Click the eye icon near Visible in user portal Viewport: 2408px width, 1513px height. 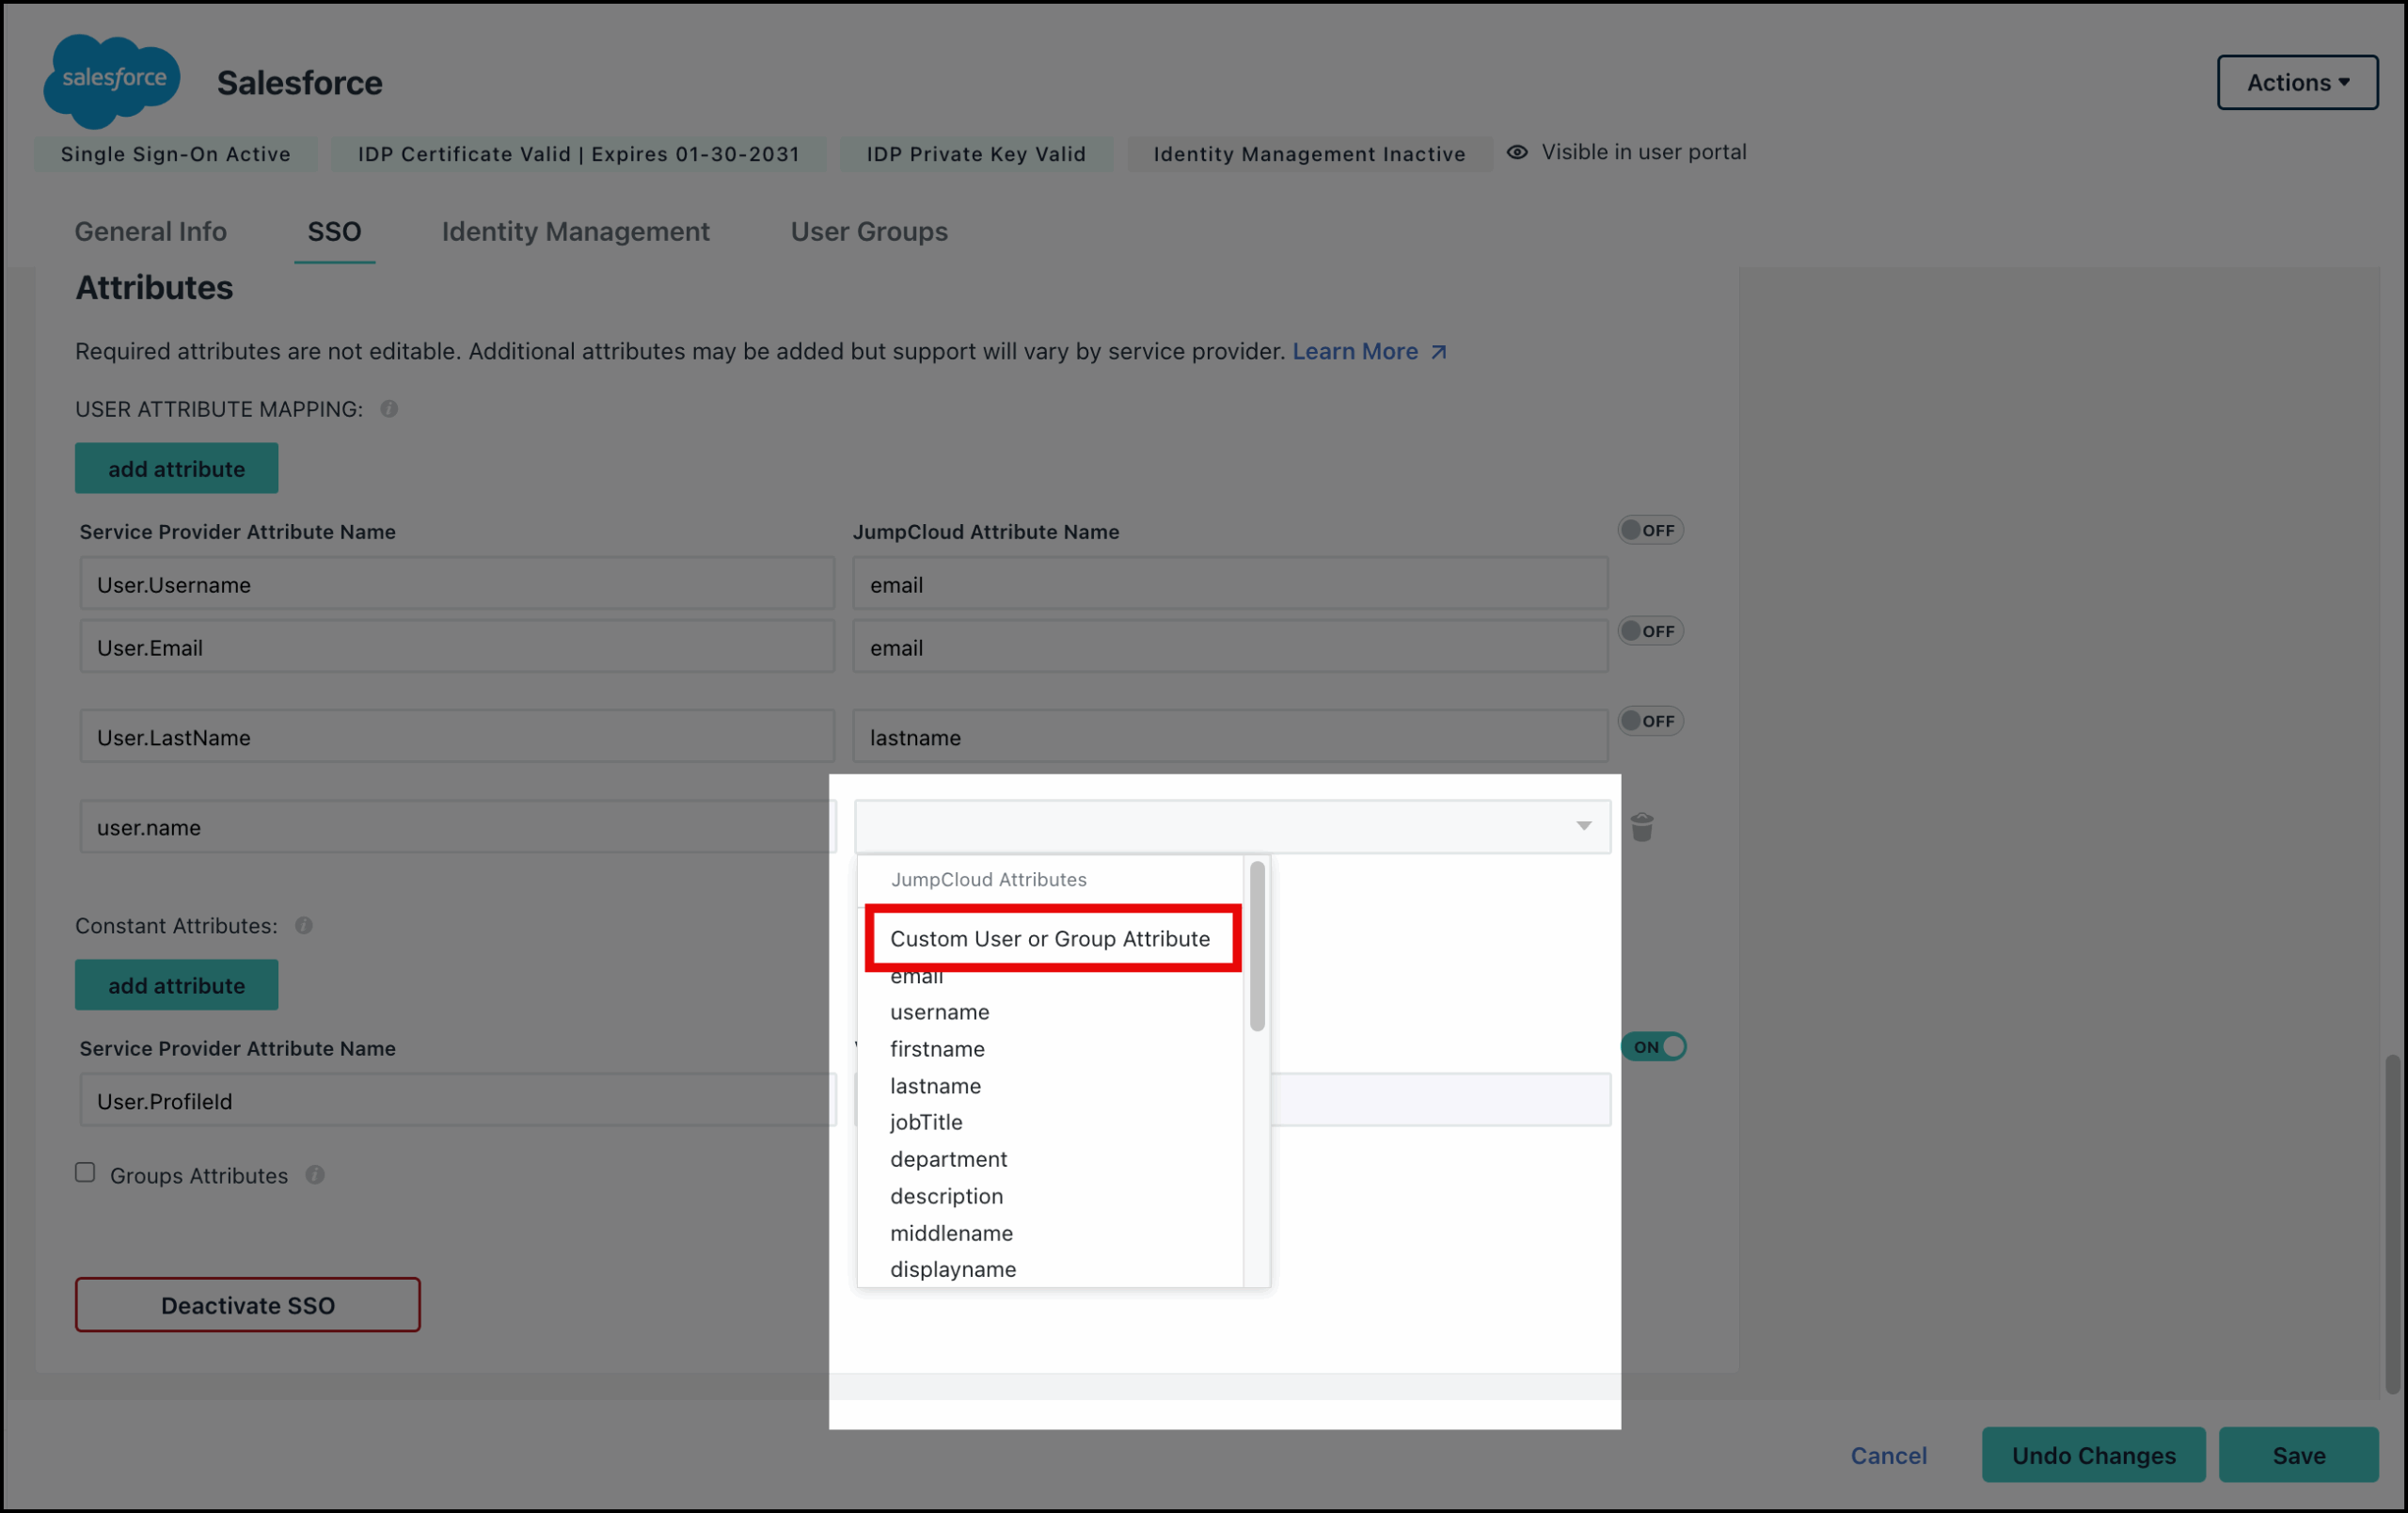point(1517,152)
